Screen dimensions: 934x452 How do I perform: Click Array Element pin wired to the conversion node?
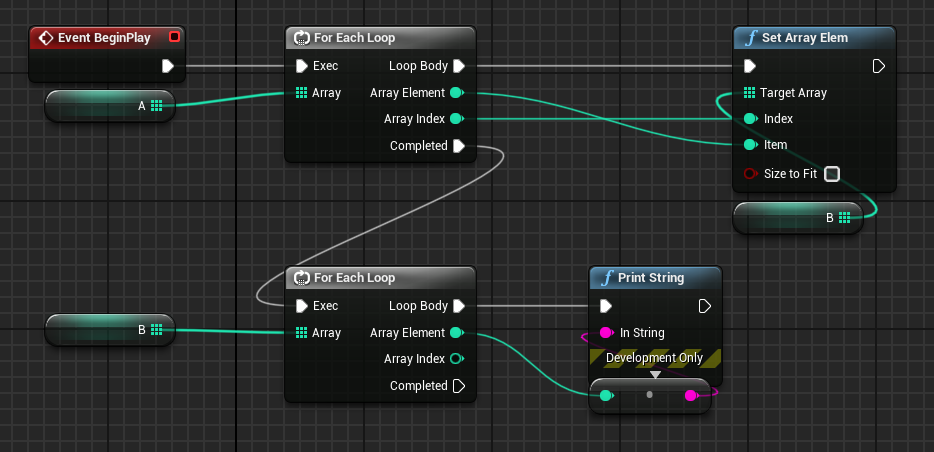tap(457, 332)
